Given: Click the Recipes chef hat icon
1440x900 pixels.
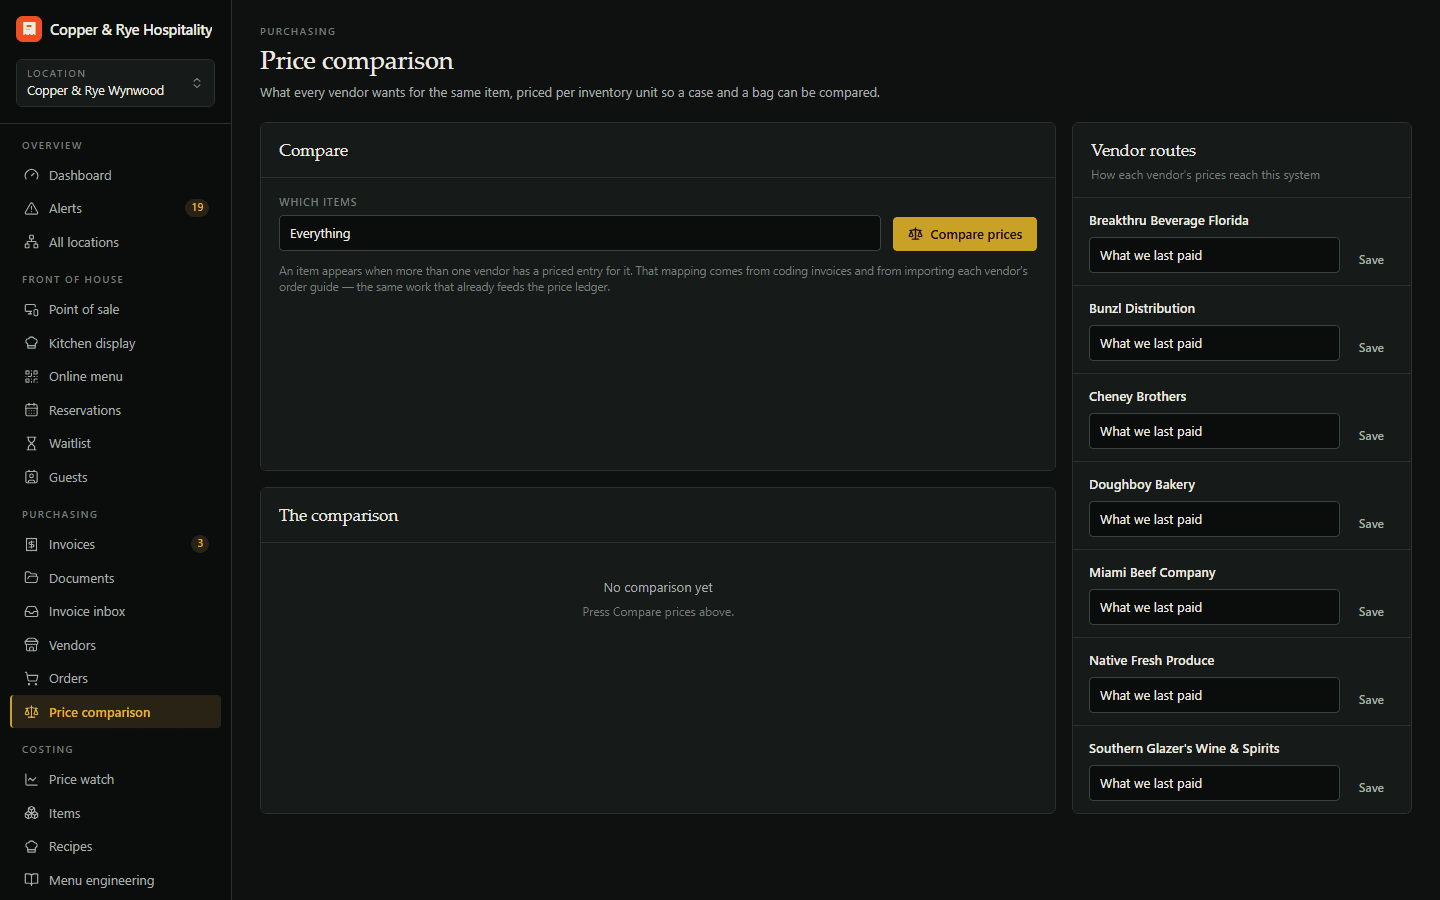Looking at the screenshot, I should tap(31, 846).
